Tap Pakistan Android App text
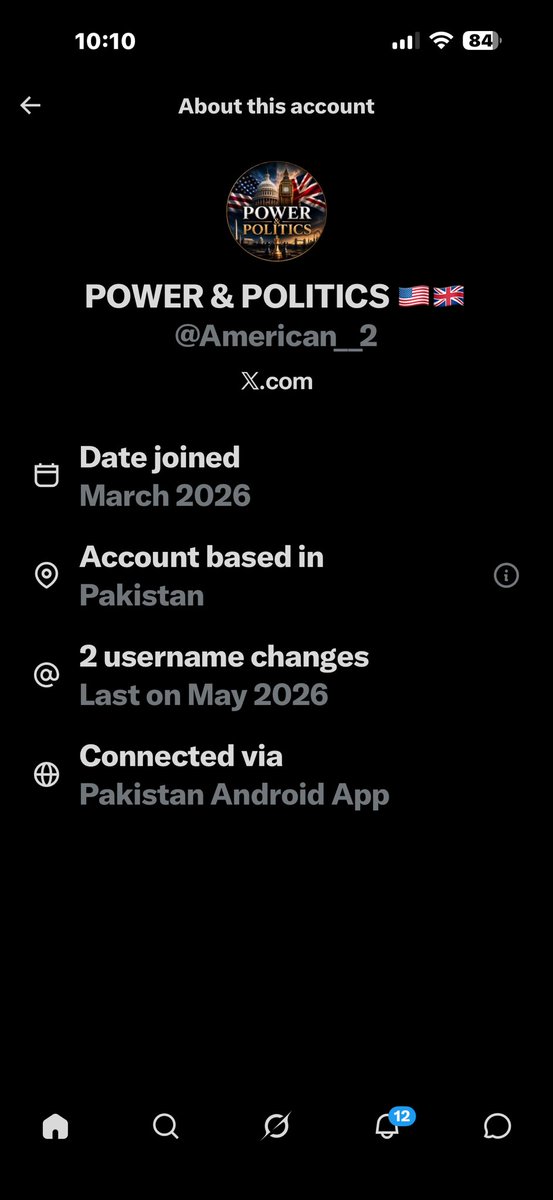553x1200 pixels. coord(234,796)
